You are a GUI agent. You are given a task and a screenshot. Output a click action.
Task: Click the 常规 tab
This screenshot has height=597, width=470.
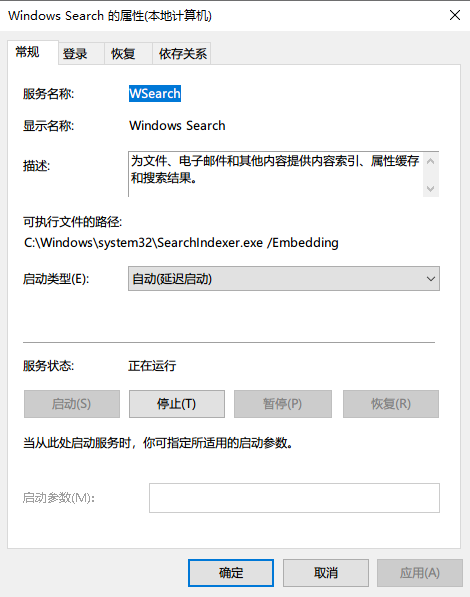(33, 52)
